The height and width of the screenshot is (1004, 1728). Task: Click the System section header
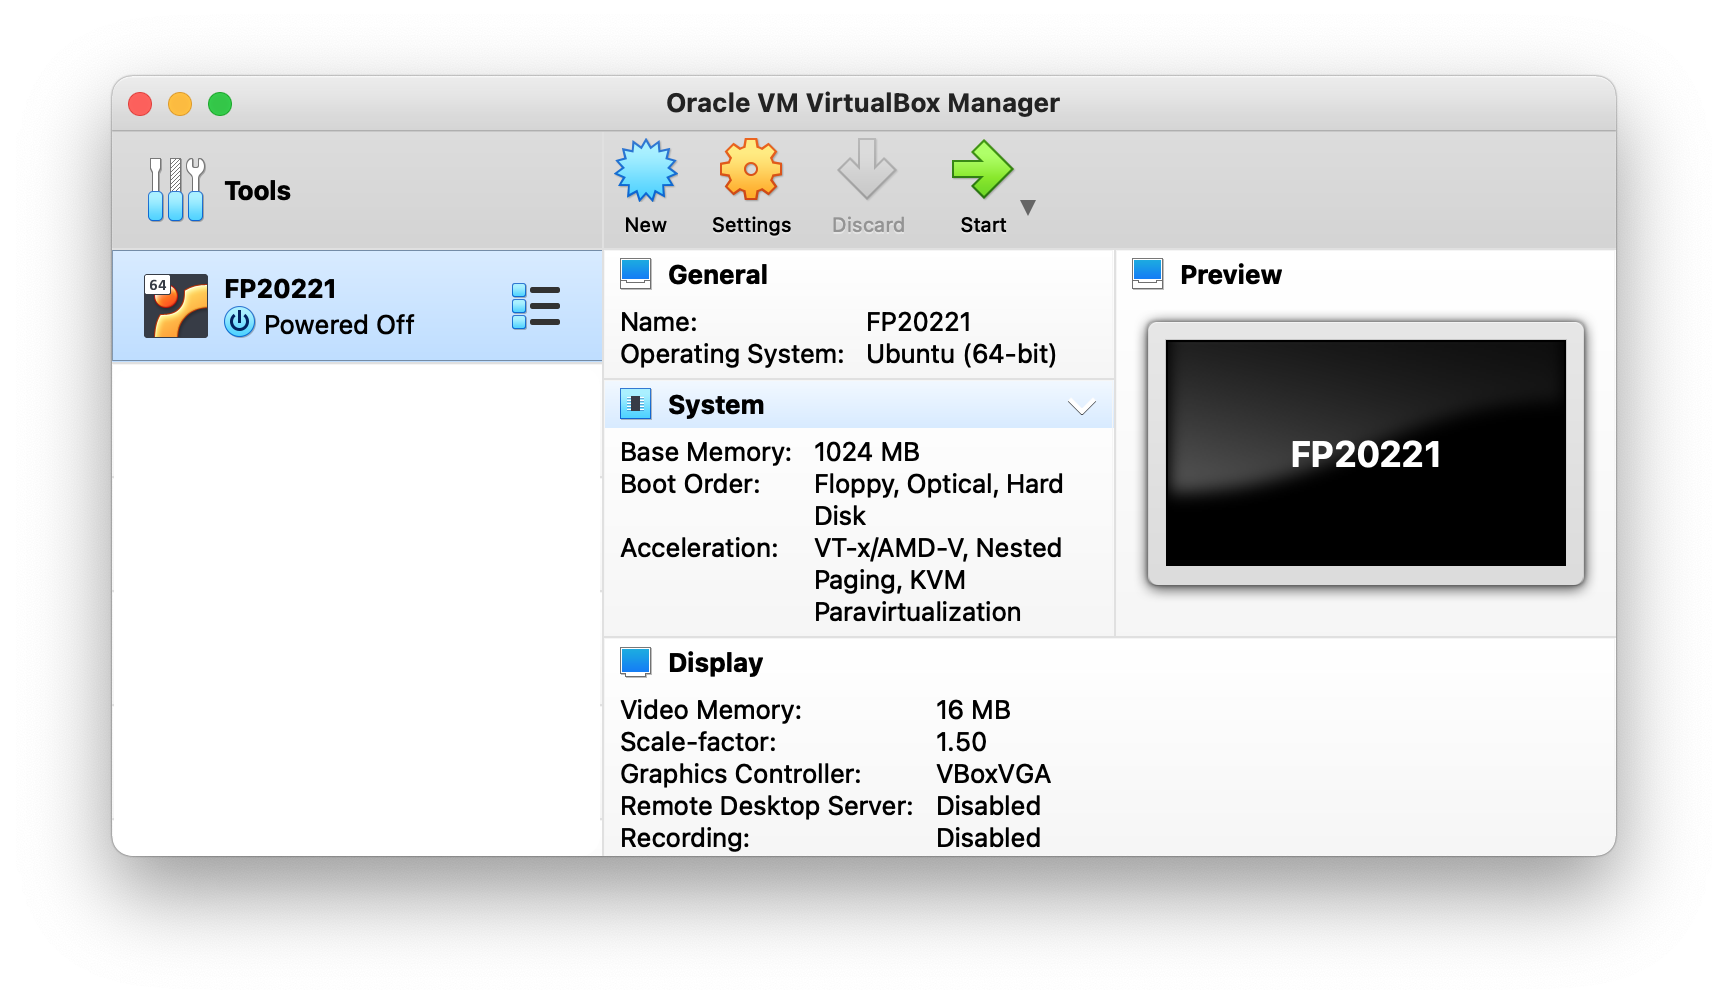click(x=716, y=405)
